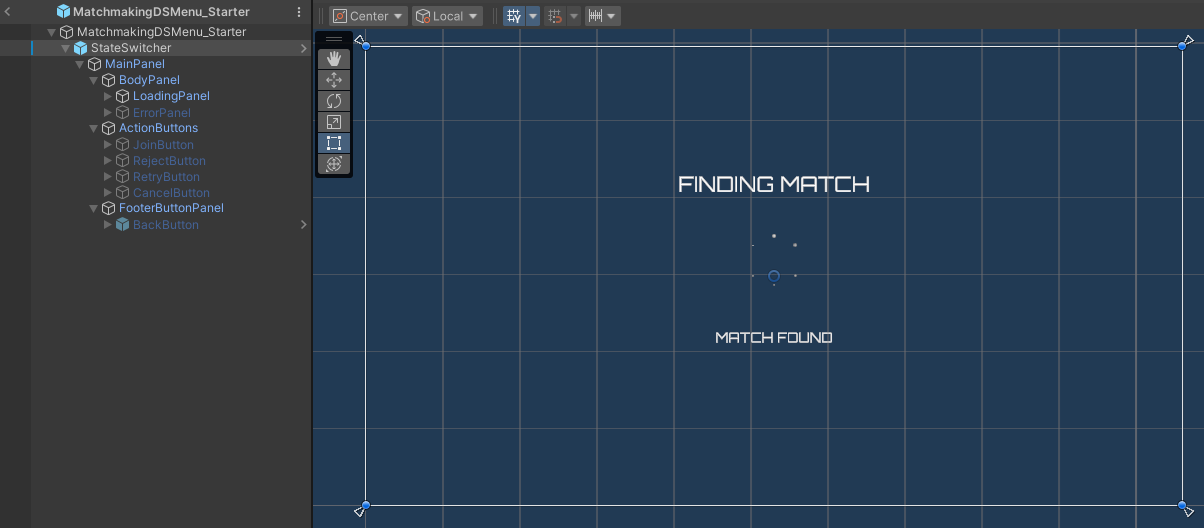Select the Scale tool
The width and height of the screenshot is (1204, 528).
pyautogui.click(x=334, y=122)
